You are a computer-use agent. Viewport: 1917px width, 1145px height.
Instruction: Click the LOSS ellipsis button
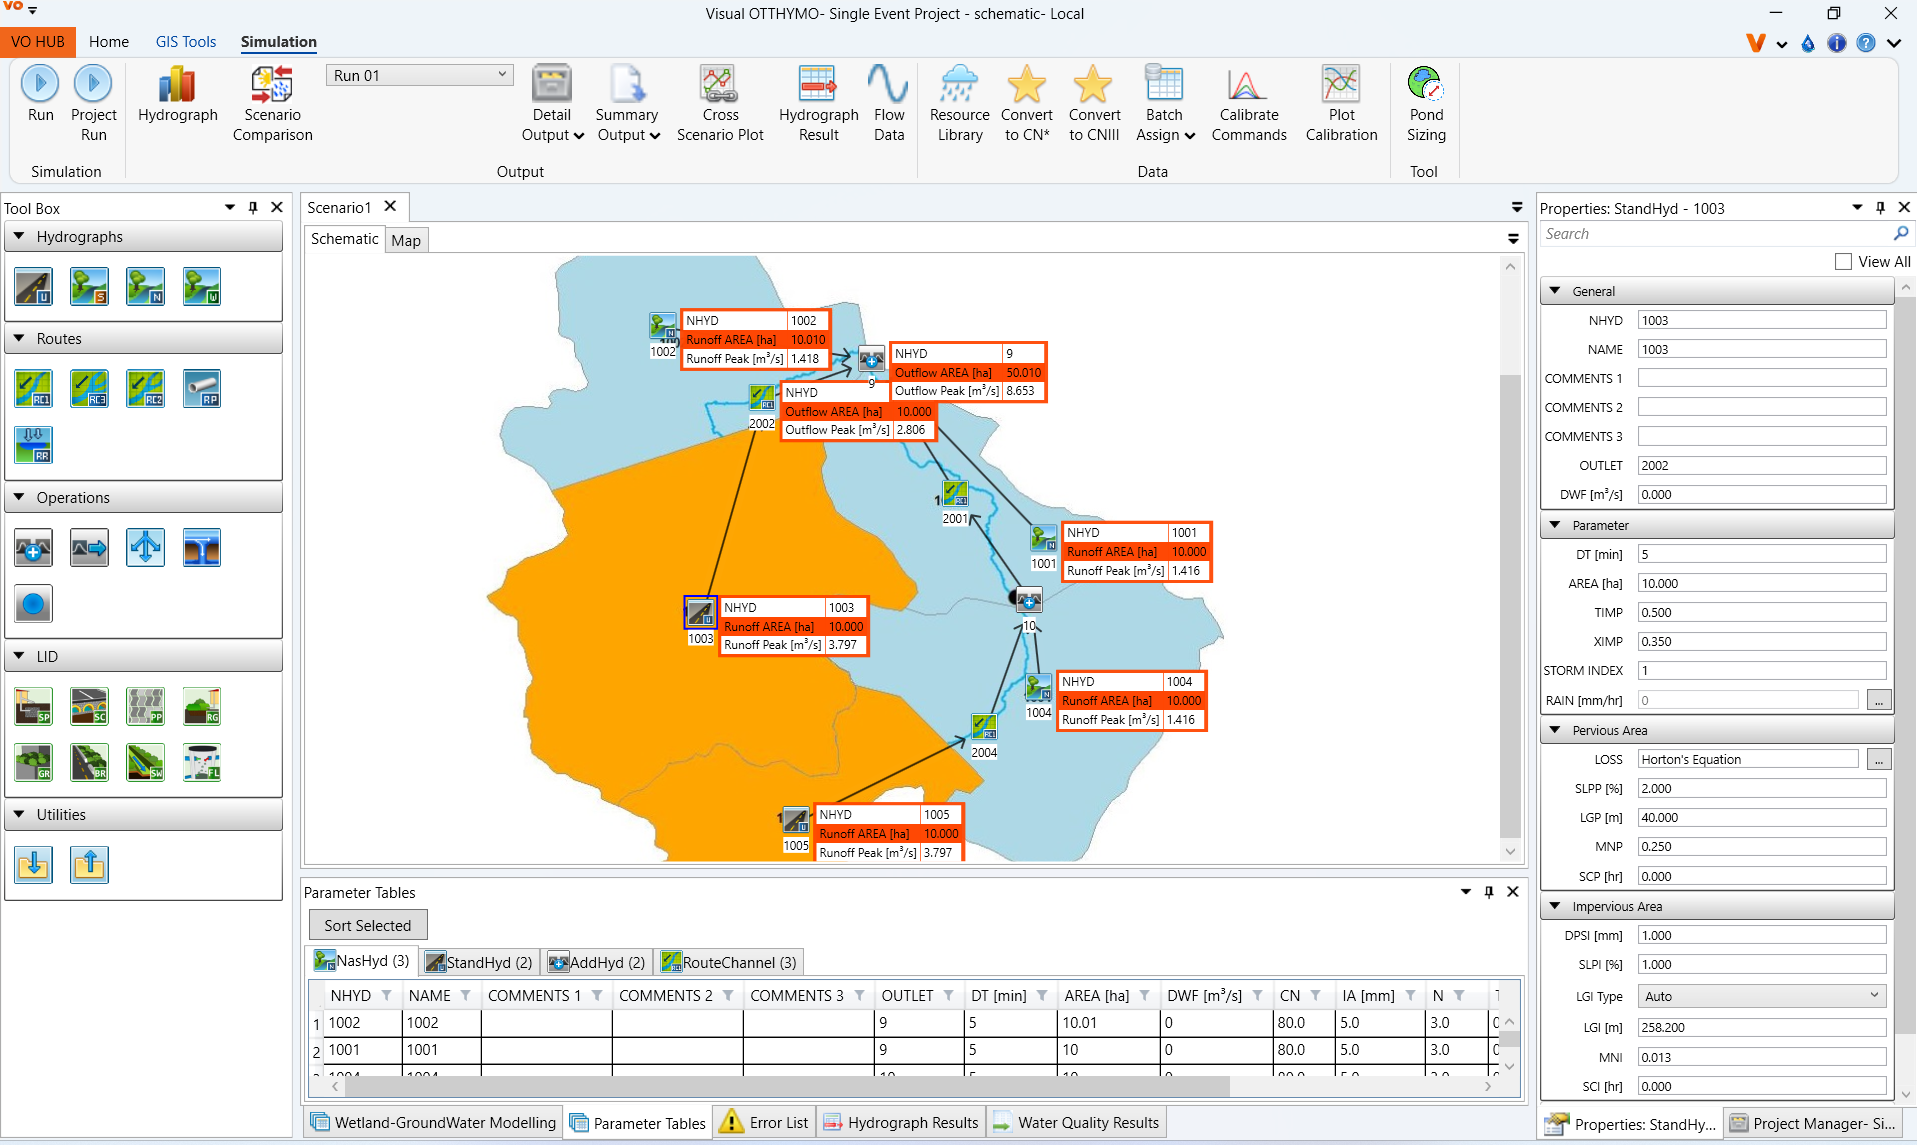point(1879,760)
